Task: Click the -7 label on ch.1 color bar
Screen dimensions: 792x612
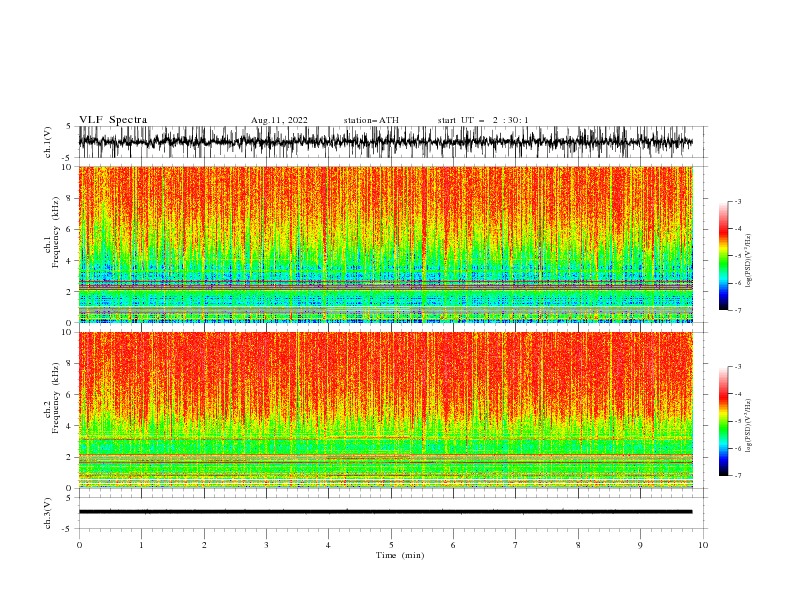Action: tap(737, 310)
